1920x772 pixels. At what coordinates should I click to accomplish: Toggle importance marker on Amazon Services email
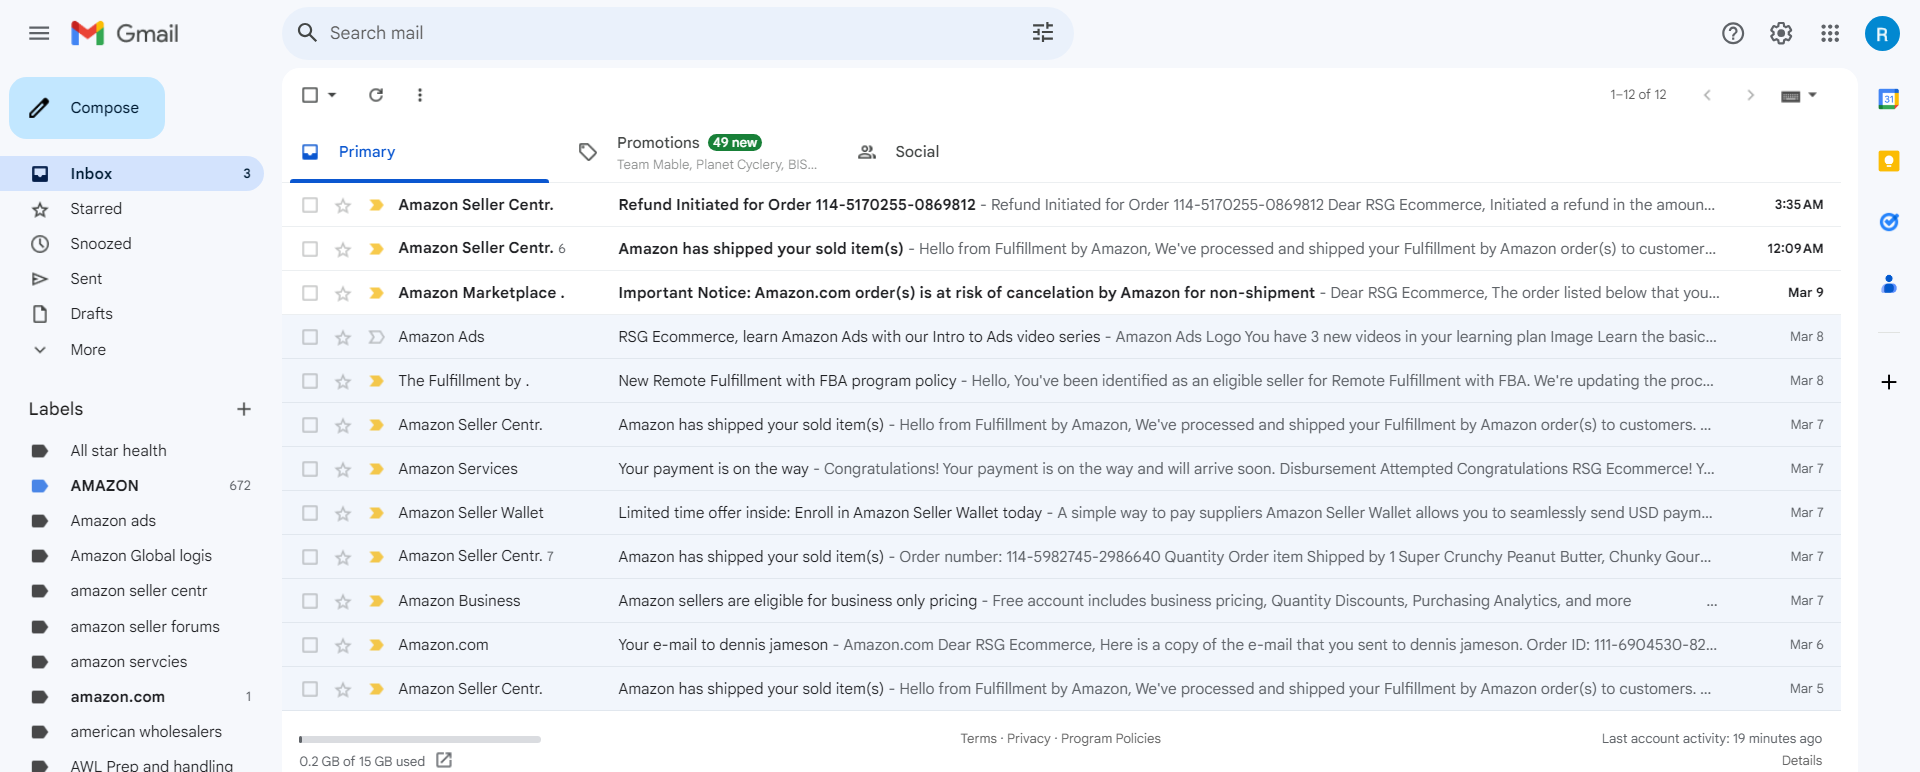[x=376, y=469]
